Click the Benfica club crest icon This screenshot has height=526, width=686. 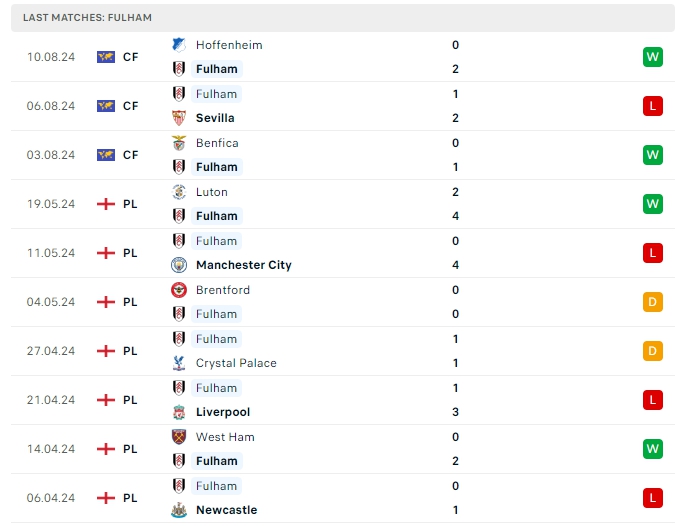[178, 143]
